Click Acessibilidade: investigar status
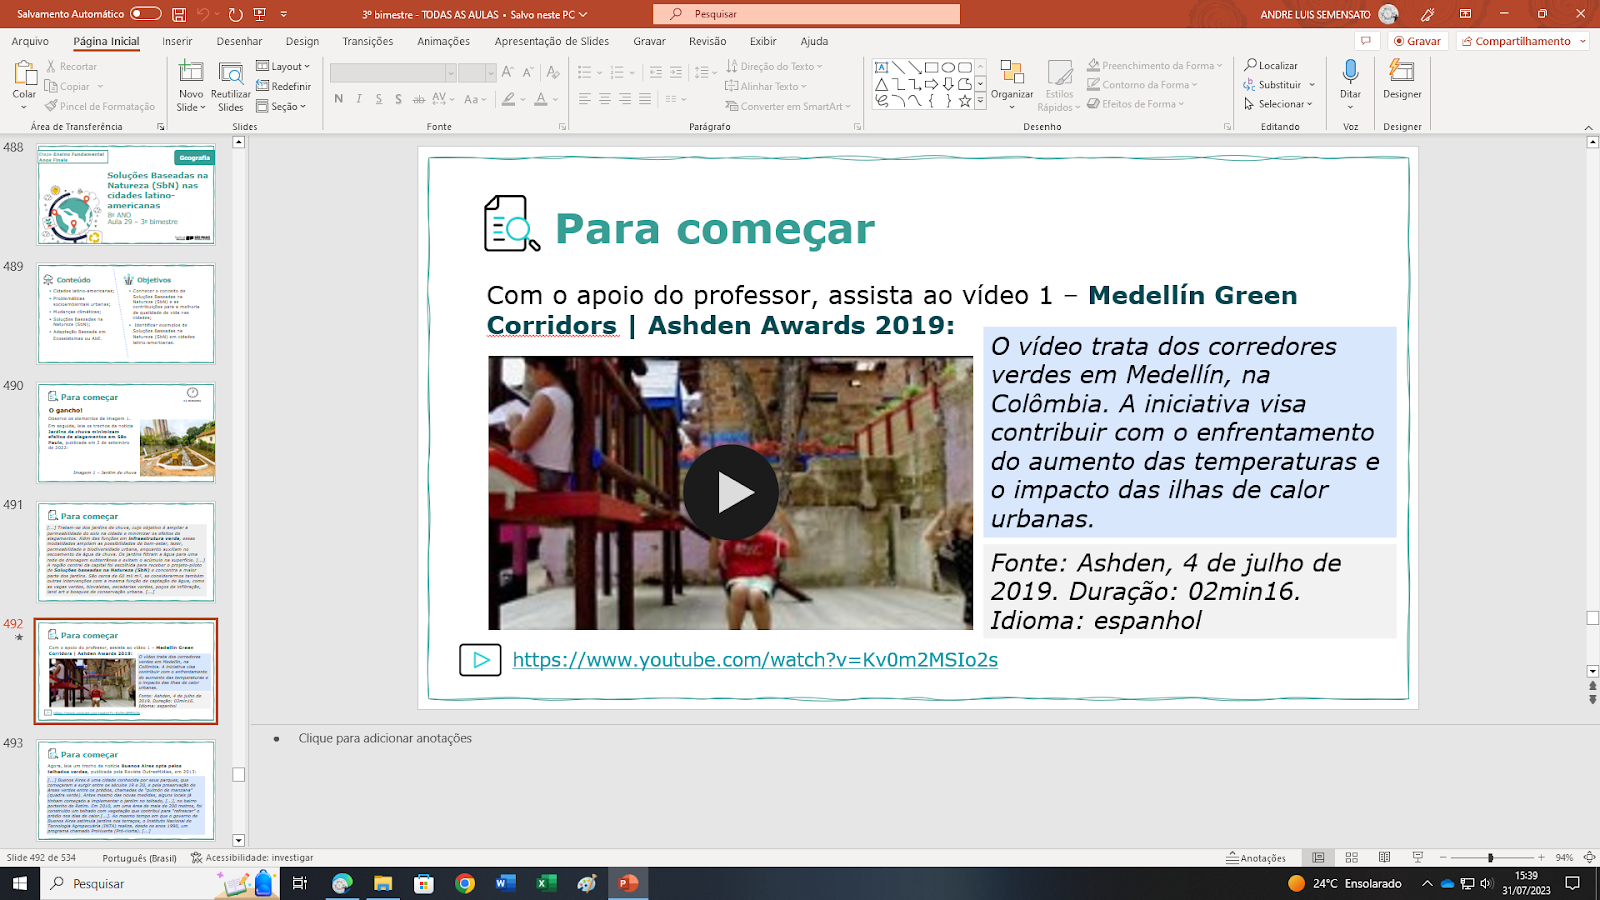Viewport: 1600px width, 900px height. point(252,858)
